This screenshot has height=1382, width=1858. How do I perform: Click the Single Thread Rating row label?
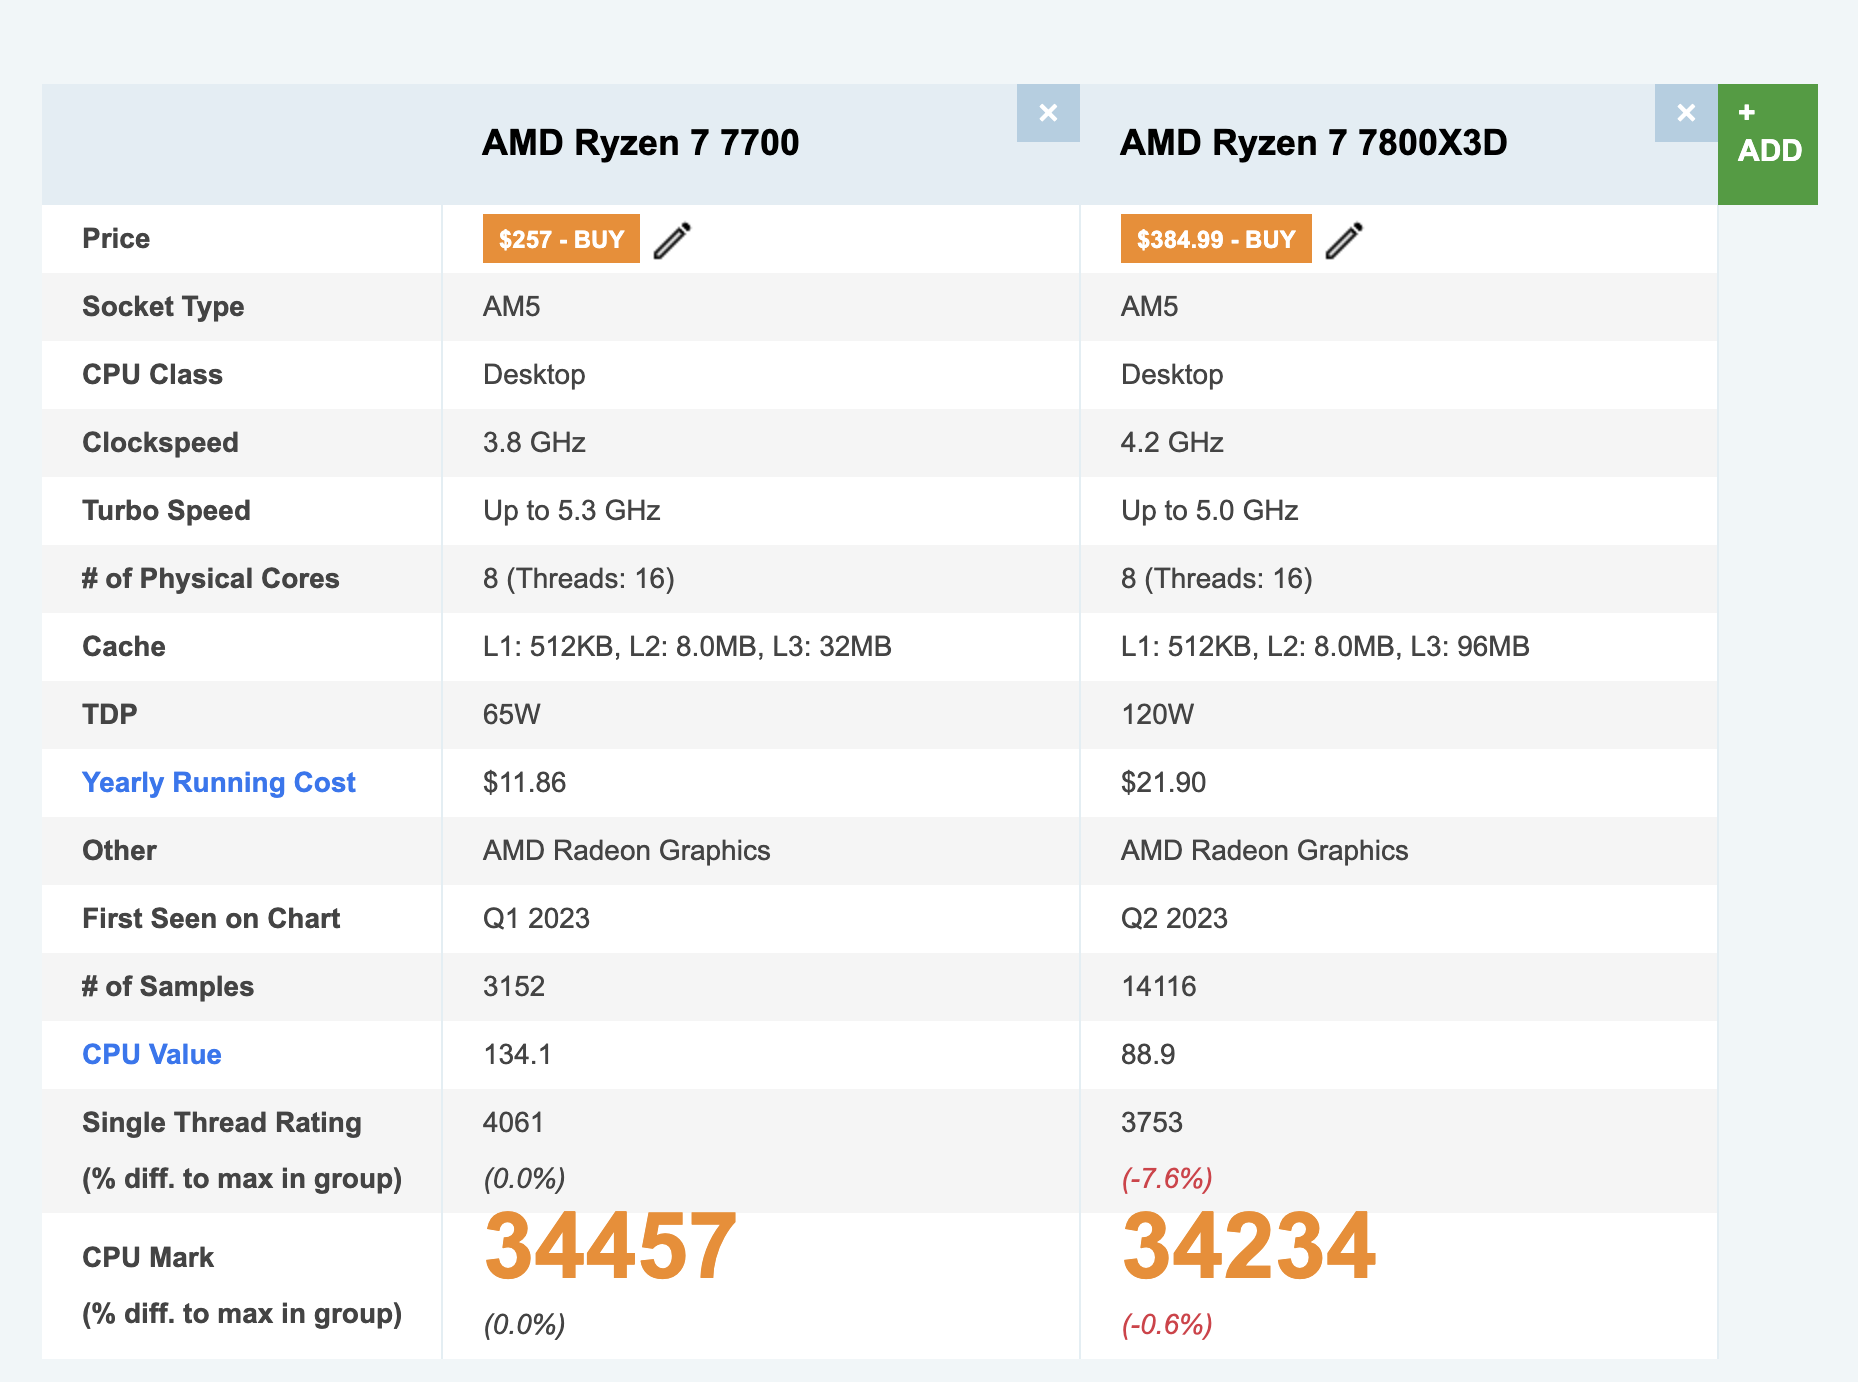[x=222, y=1122]
